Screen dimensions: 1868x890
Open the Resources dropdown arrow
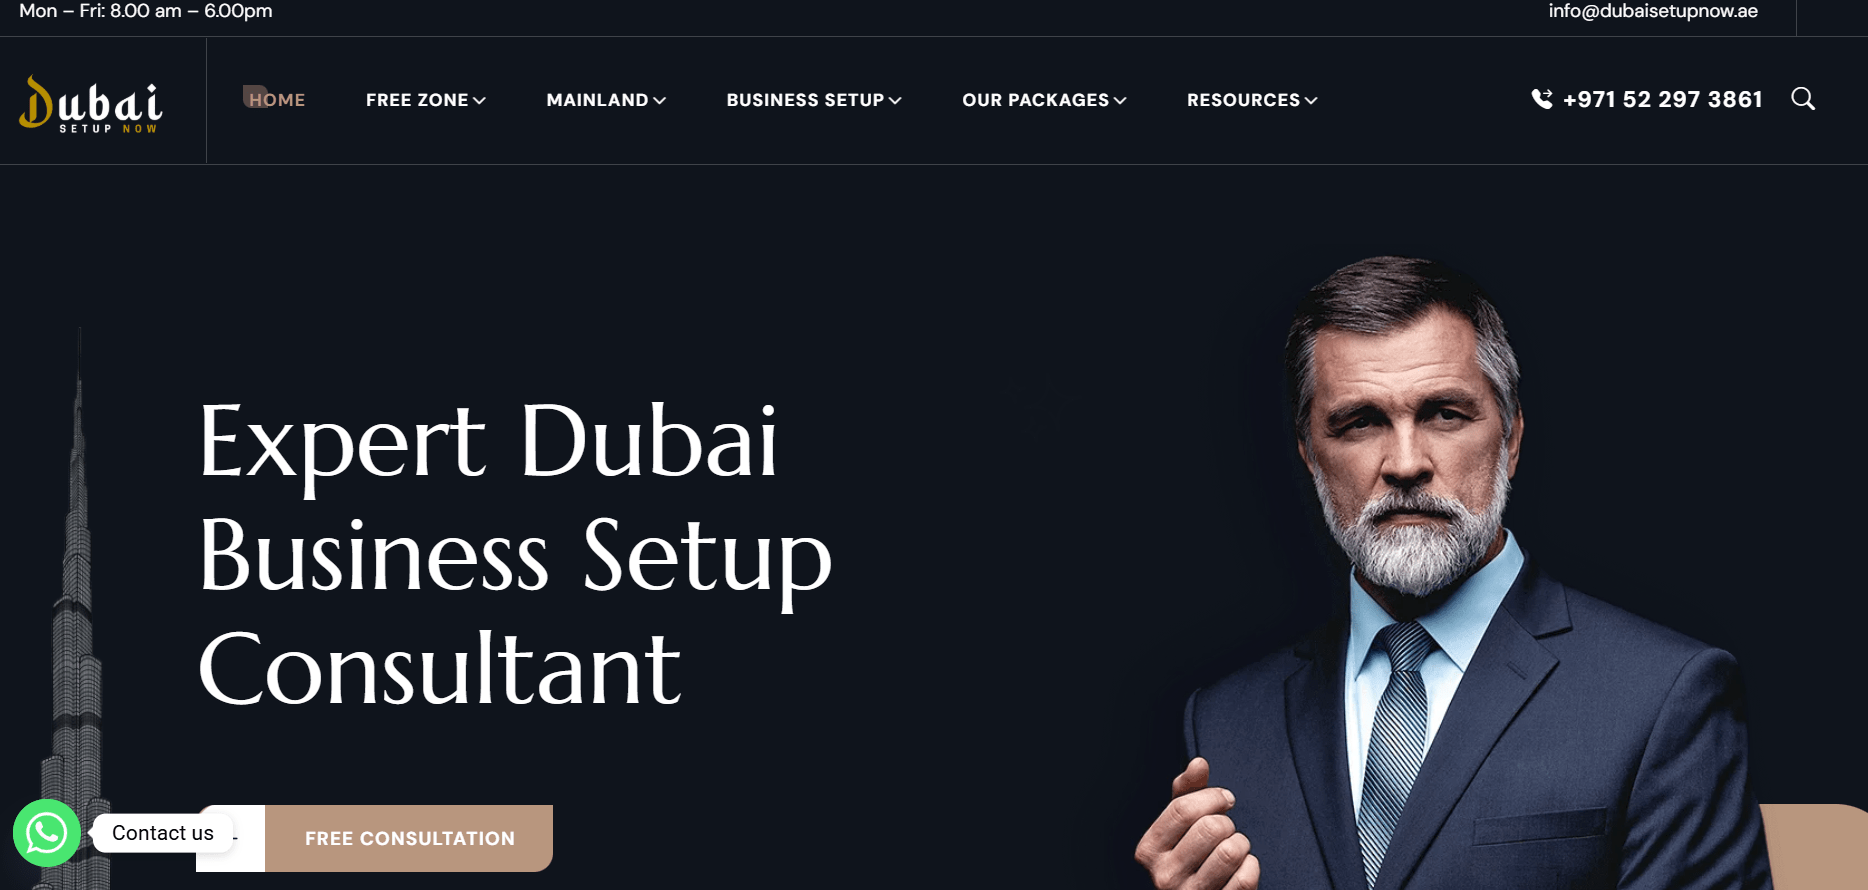(x=1311, y=101)
